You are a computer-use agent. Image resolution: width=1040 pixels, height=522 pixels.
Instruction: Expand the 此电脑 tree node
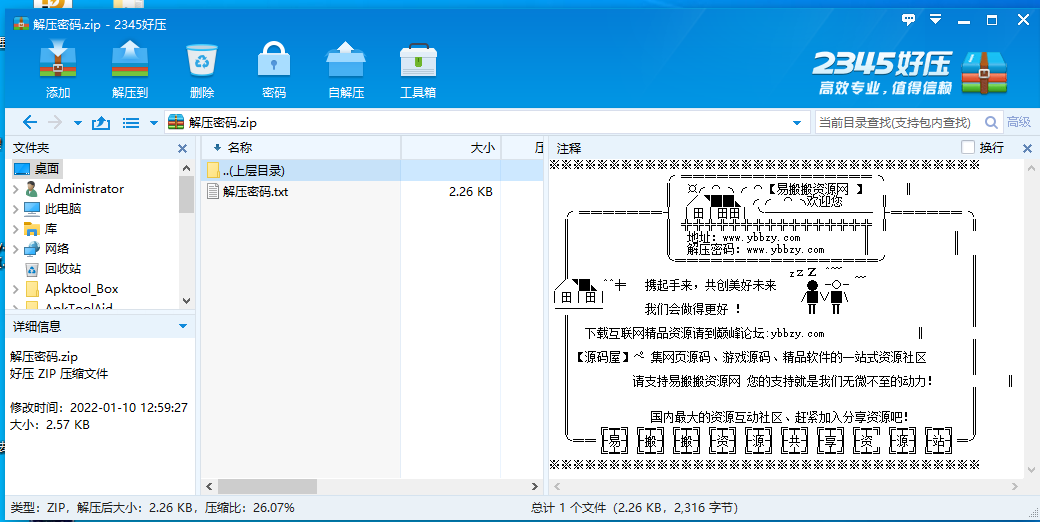point(16,209)
